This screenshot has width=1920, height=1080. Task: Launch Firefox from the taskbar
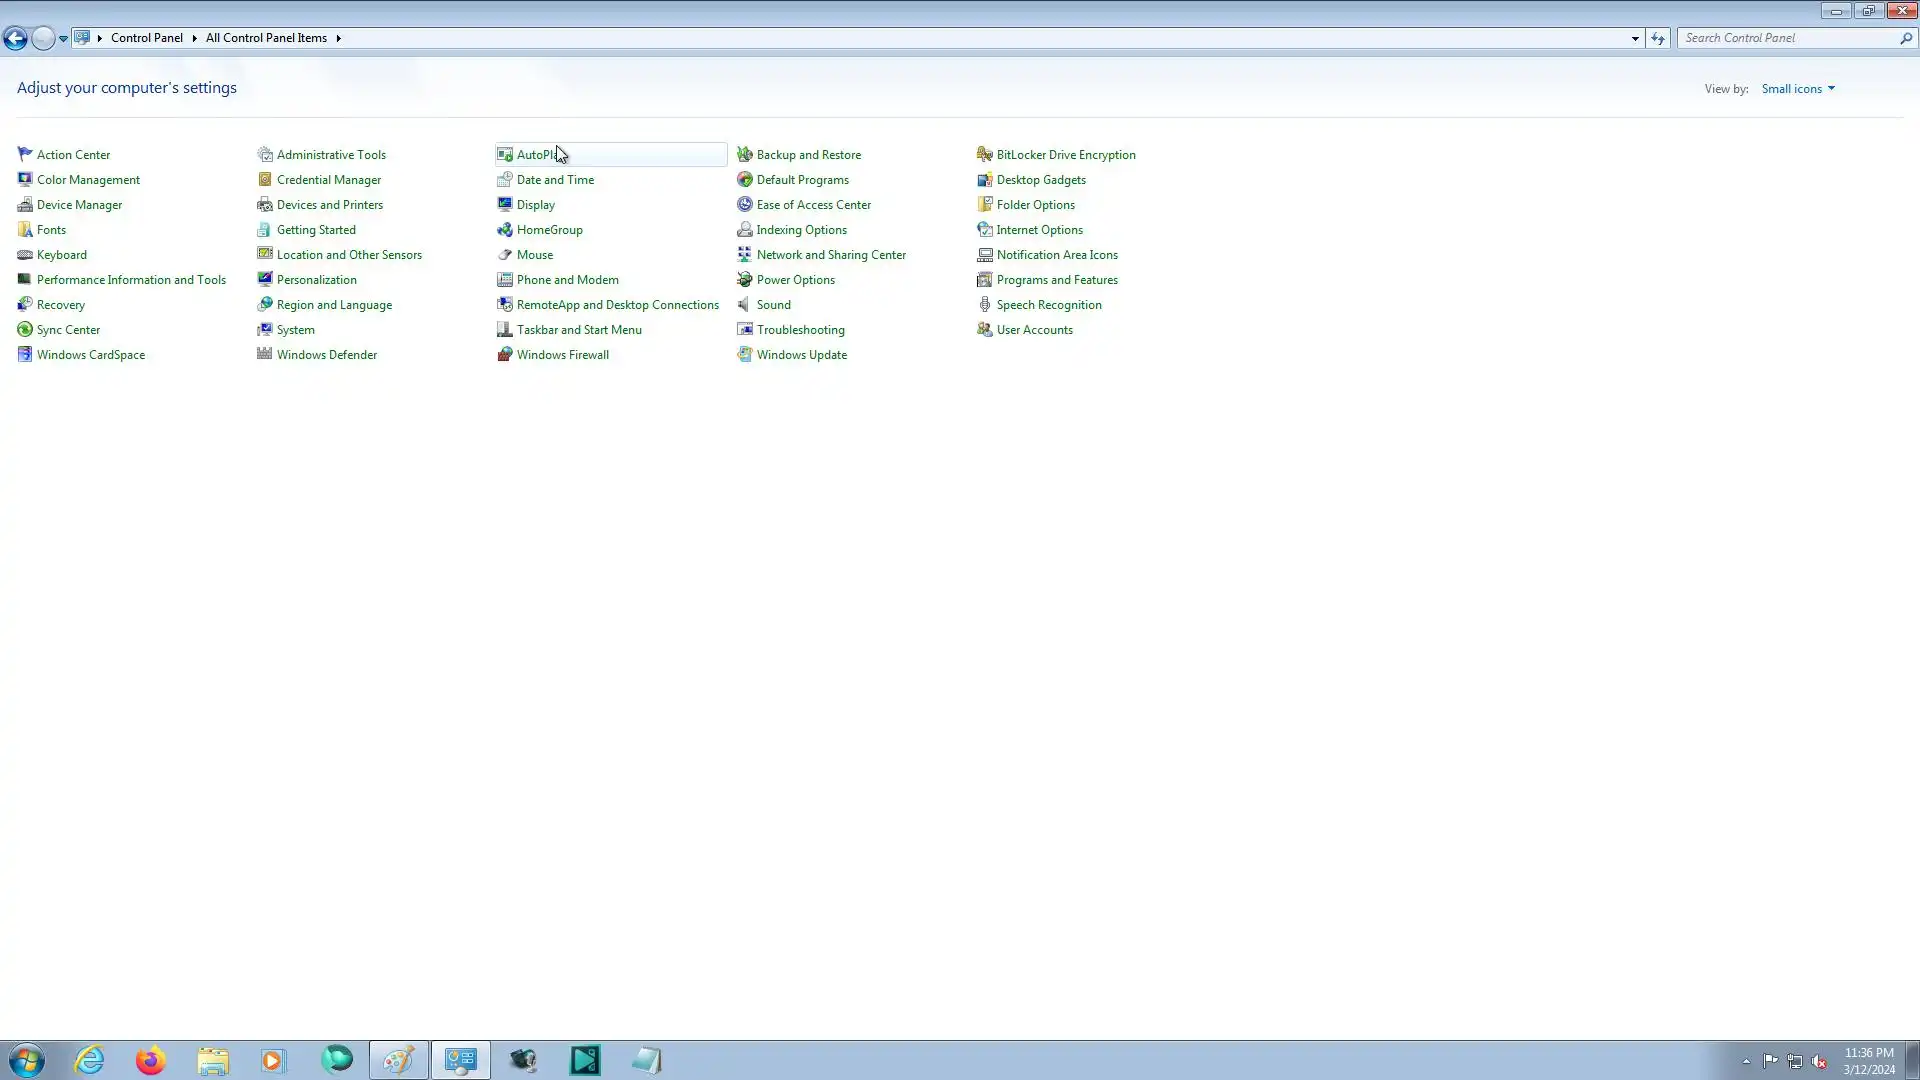tap(151, 1060)
